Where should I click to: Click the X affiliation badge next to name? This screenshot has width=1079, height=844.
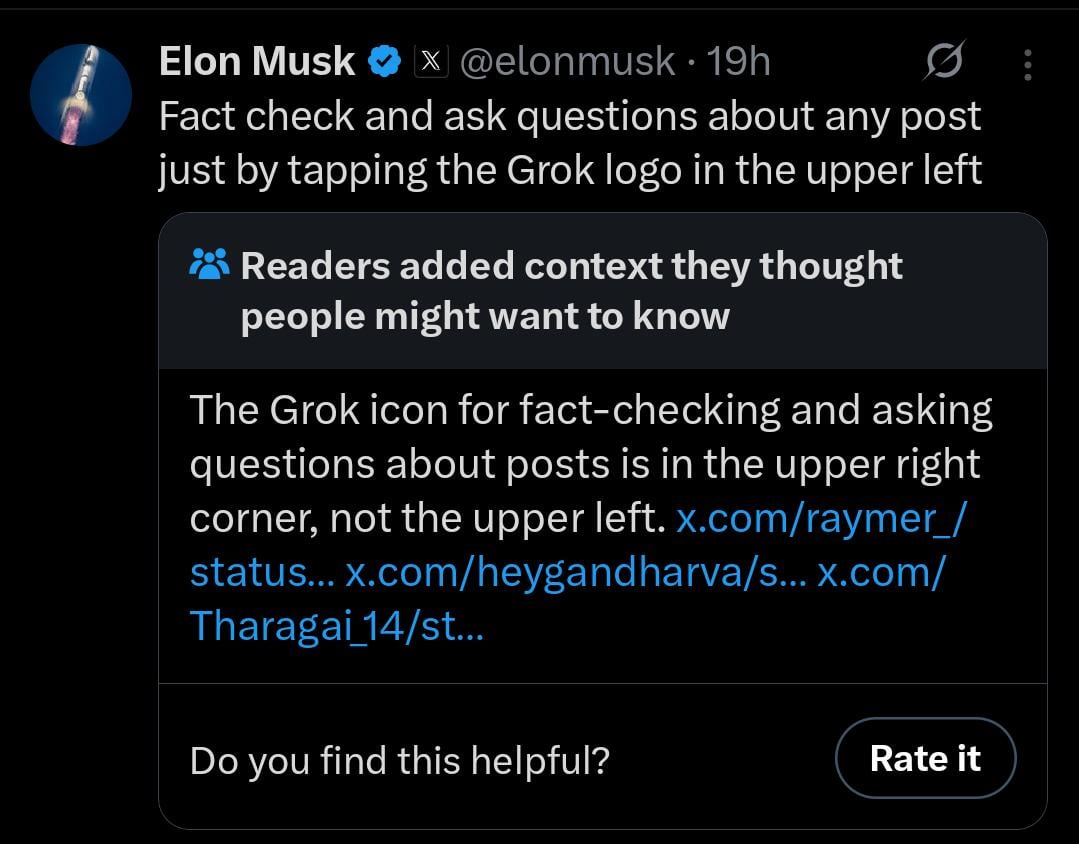coord(428,62)
